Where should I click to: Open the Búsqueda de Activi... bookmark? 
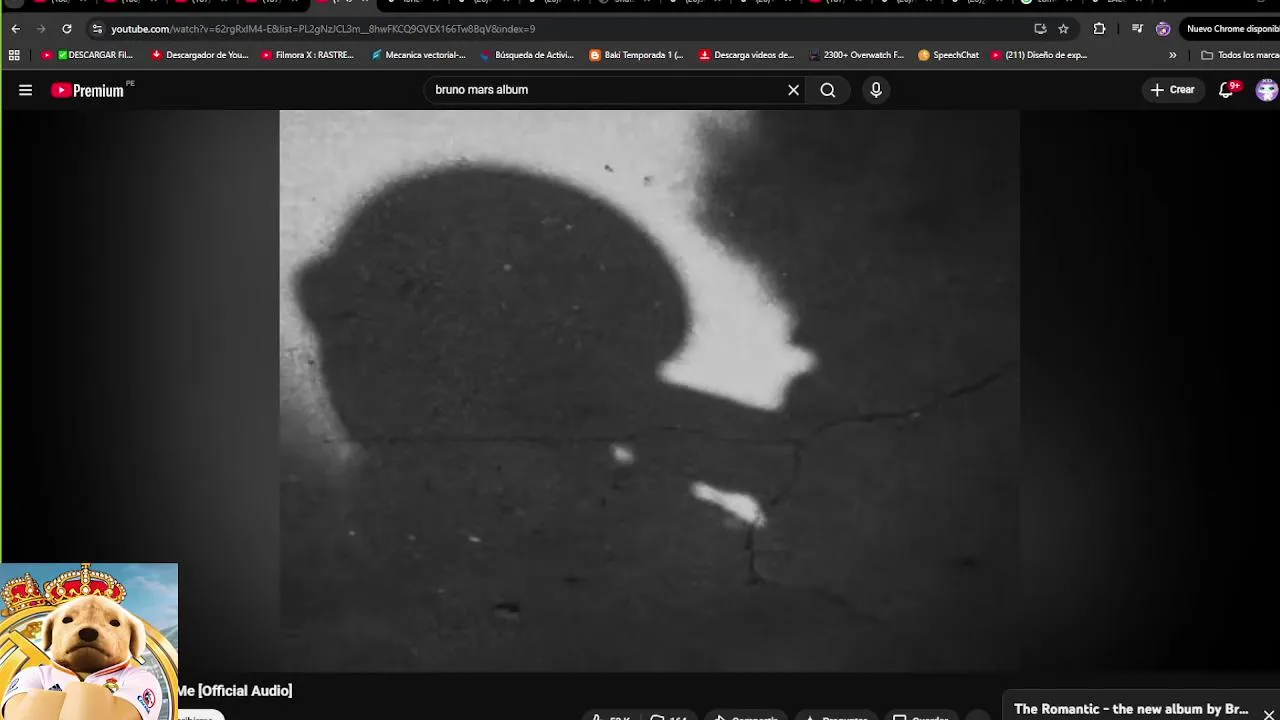click(527, 55)
